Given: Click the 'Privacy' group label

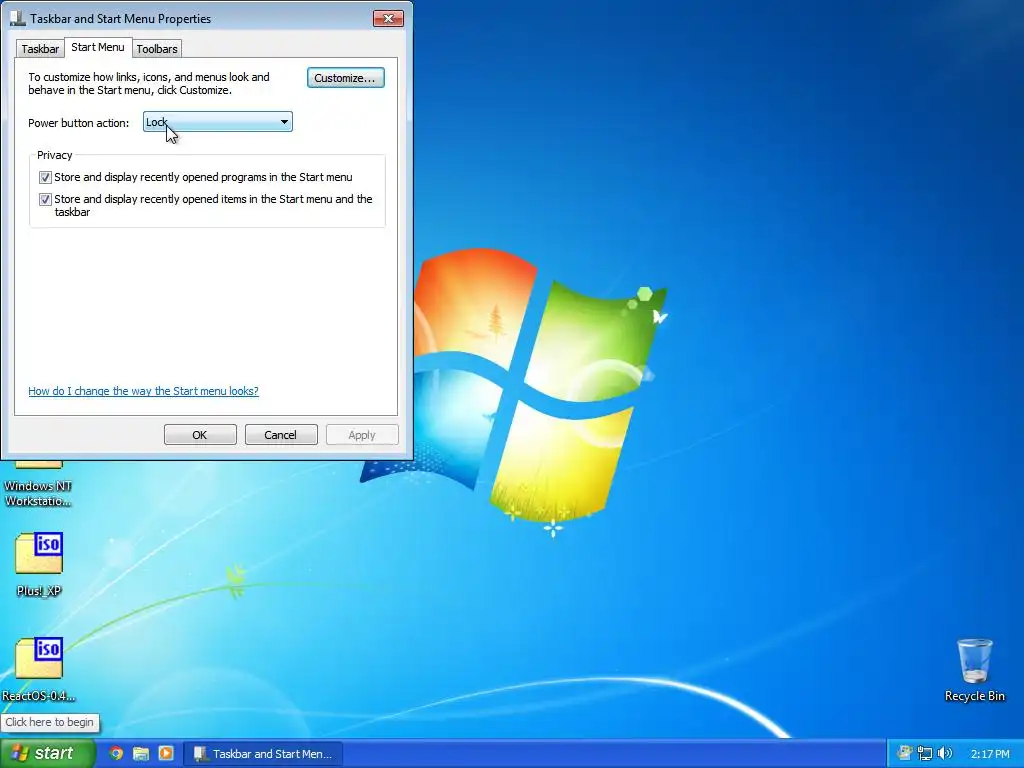Looking at the screenshot, I should (54, 155).
